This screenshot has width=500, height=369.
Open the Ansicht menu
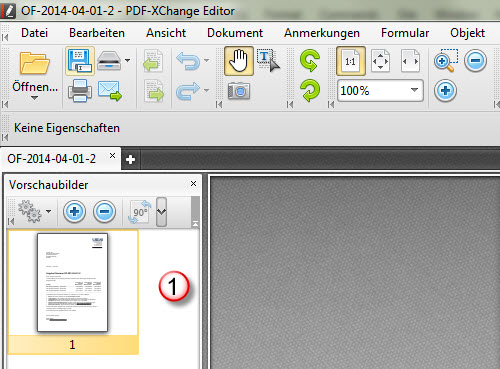click(x=166, y=33)
